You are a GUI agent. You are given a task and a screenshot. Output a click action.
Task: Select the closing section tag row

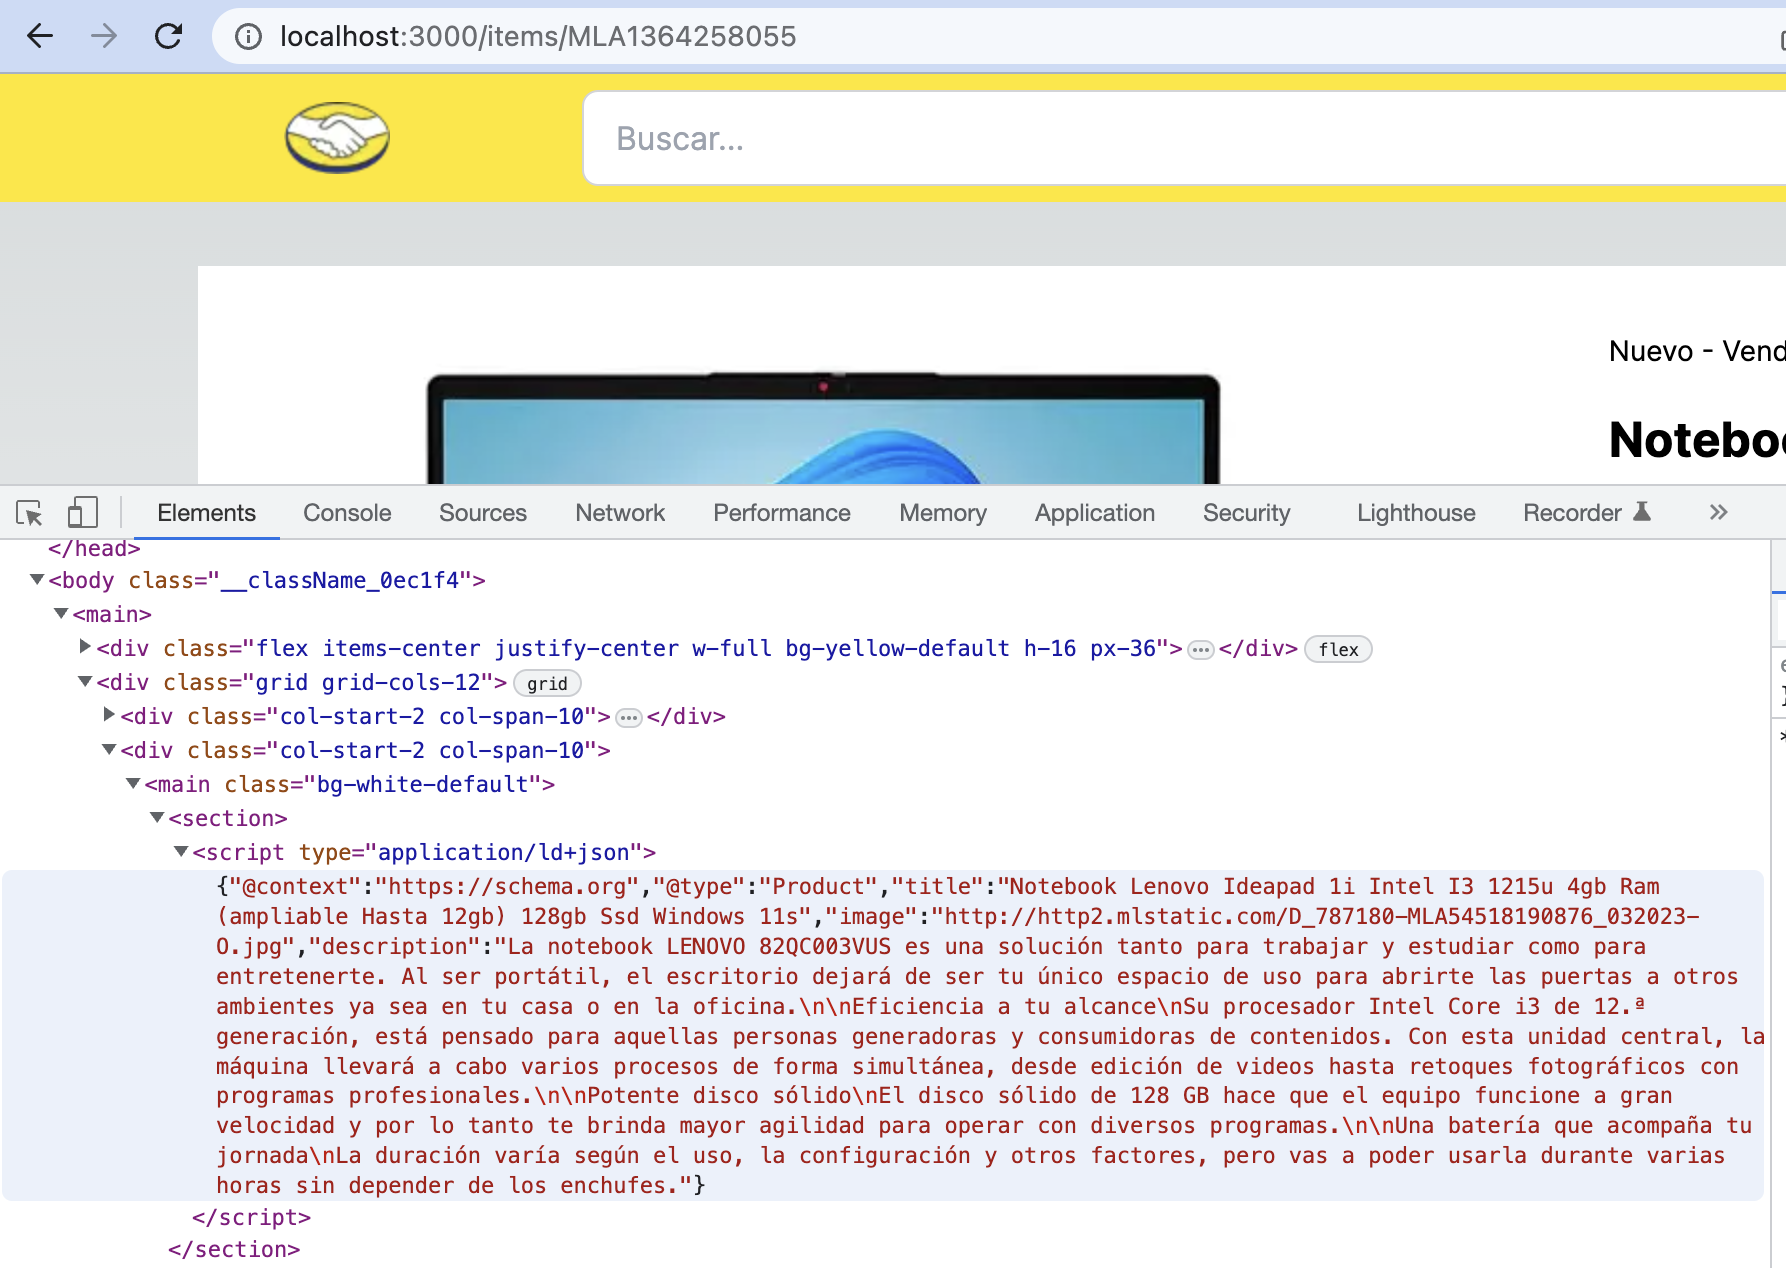(234, 1249)
